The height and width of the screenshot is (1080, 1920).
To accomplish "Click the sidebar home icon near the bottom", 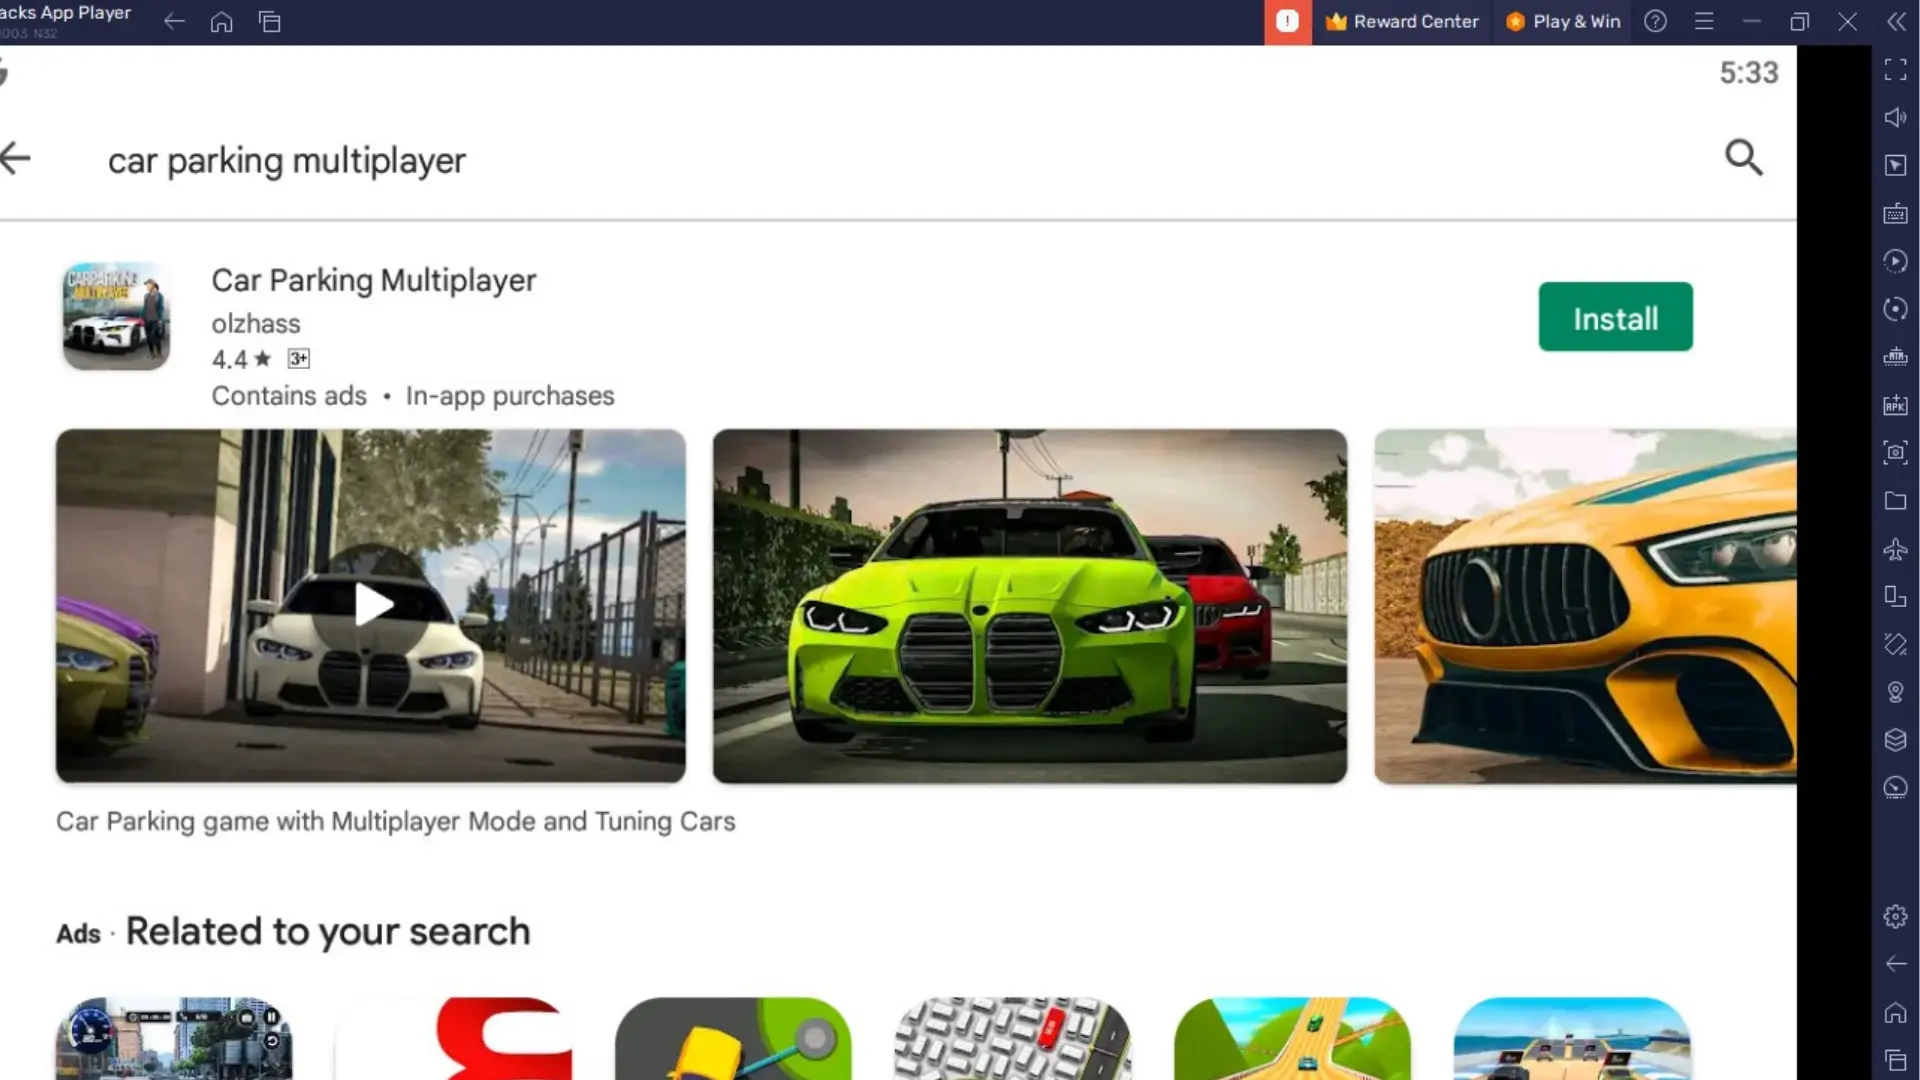I will point(1895,1012).
